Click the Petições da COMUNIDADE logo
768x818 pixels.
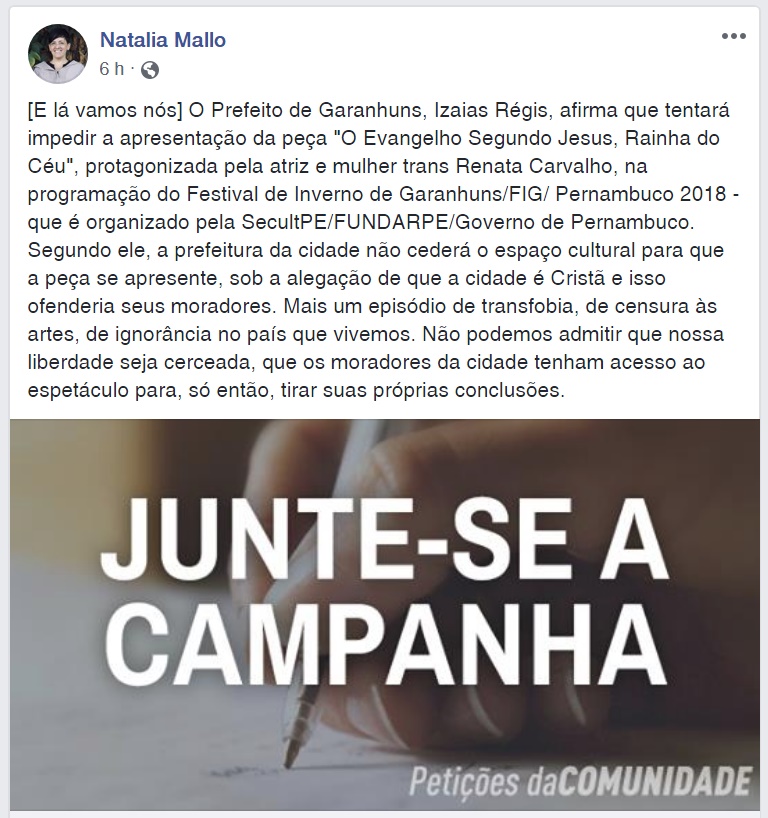(580, 781)
